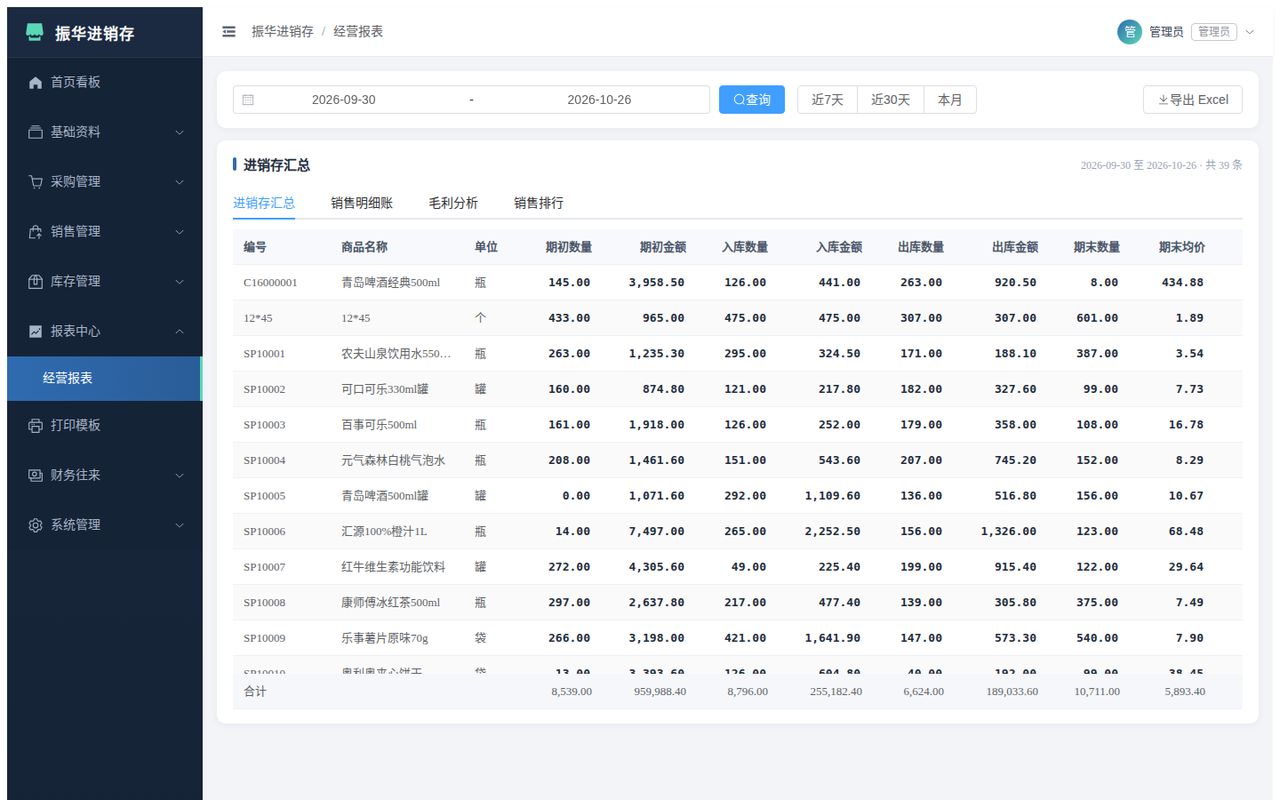Click the end date field 2026-10-26
The height and width of the screenshot is (800, 1280).
(x=599, y=100)
